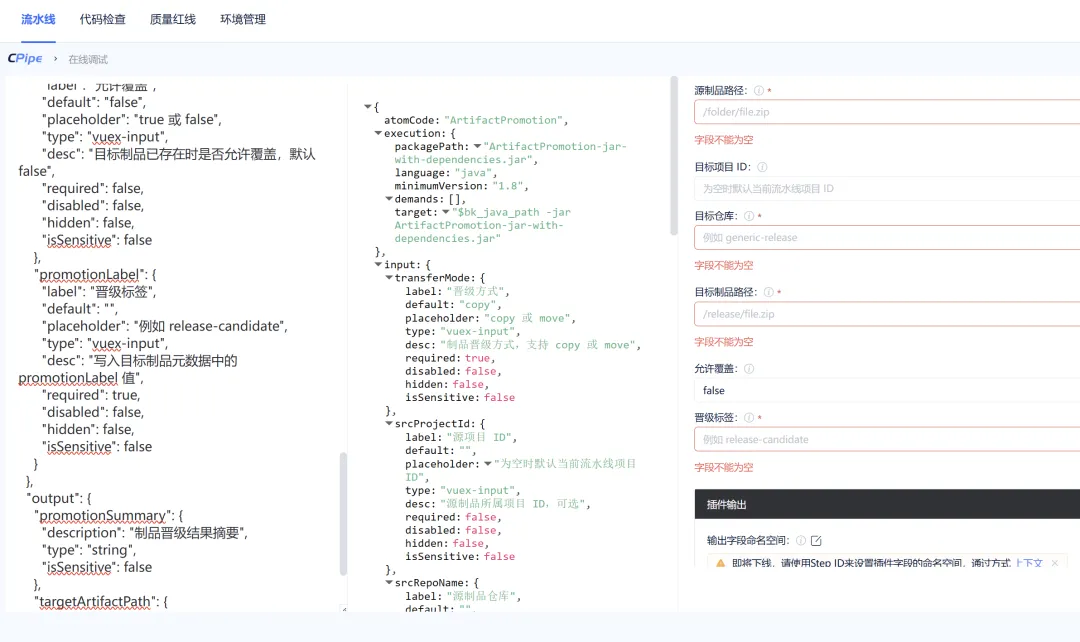Dismiss the 即将下线 notice with its X

click(1055, 563)
